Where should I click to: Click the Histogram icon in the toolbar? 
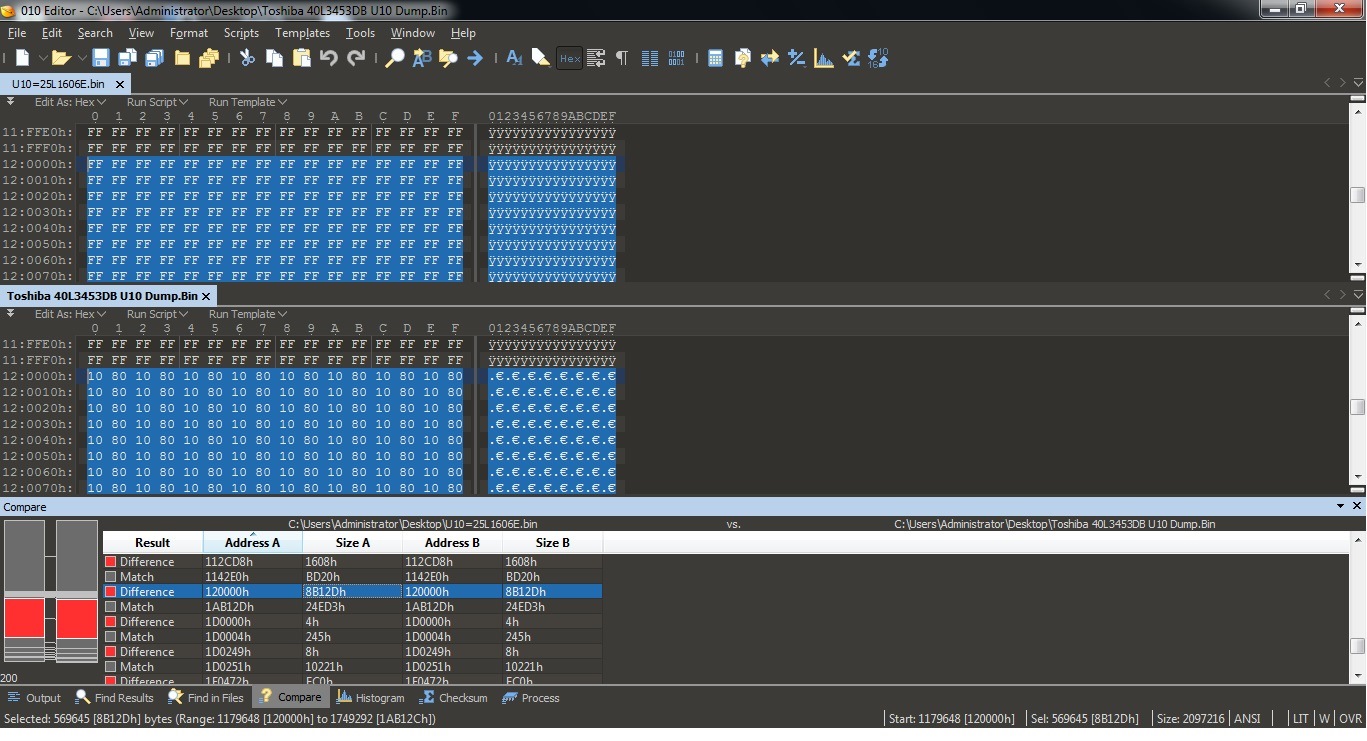pos(824,58)
